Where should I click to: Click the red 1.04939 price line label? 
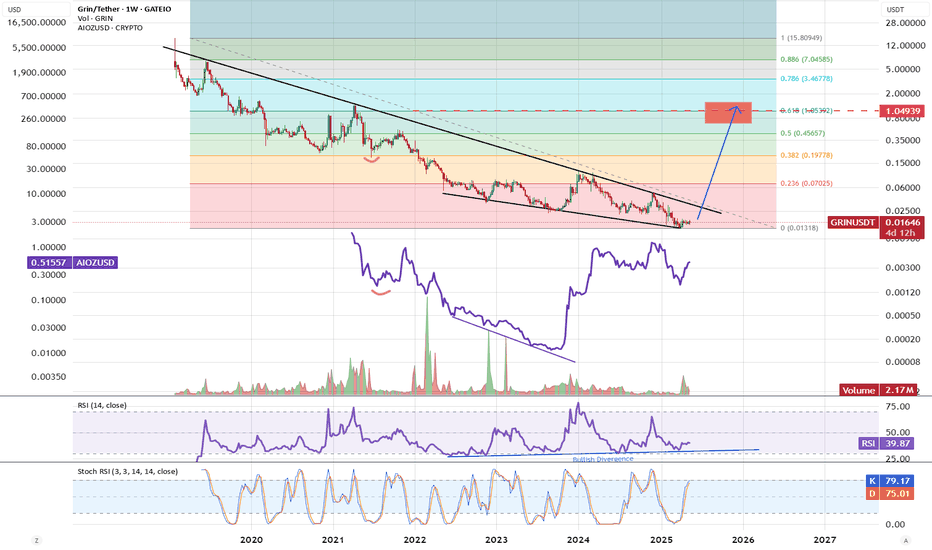point(902,111)
